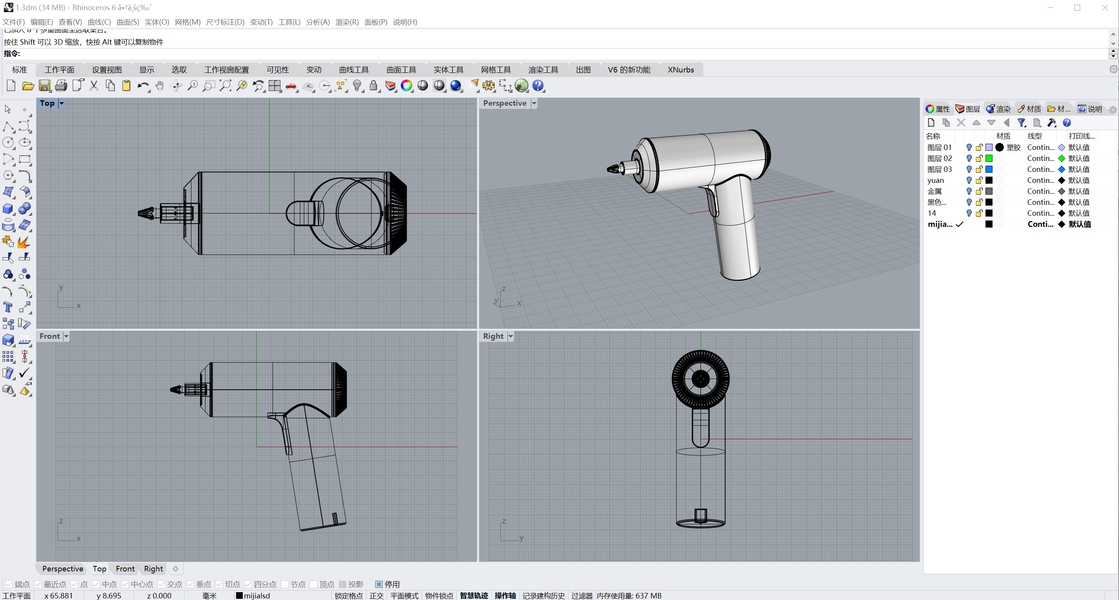Screen dimensions: 1119x600
Task: Toggle 平面模式 in status bar
Action: point(404,596)
